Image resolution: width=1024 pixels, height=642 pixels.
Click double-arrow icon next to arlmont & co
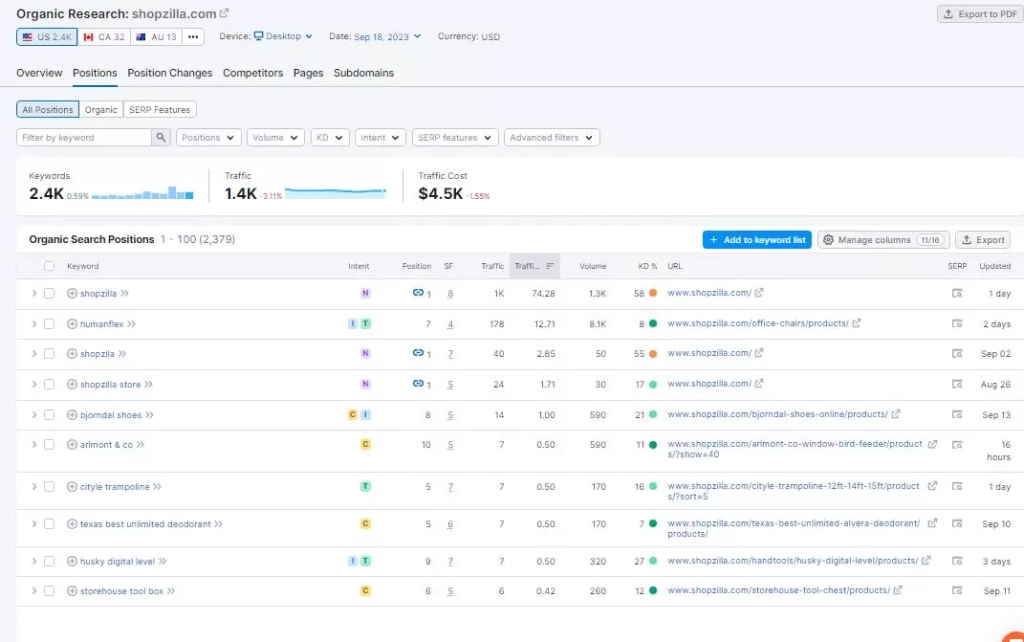[x=140, y=445]
